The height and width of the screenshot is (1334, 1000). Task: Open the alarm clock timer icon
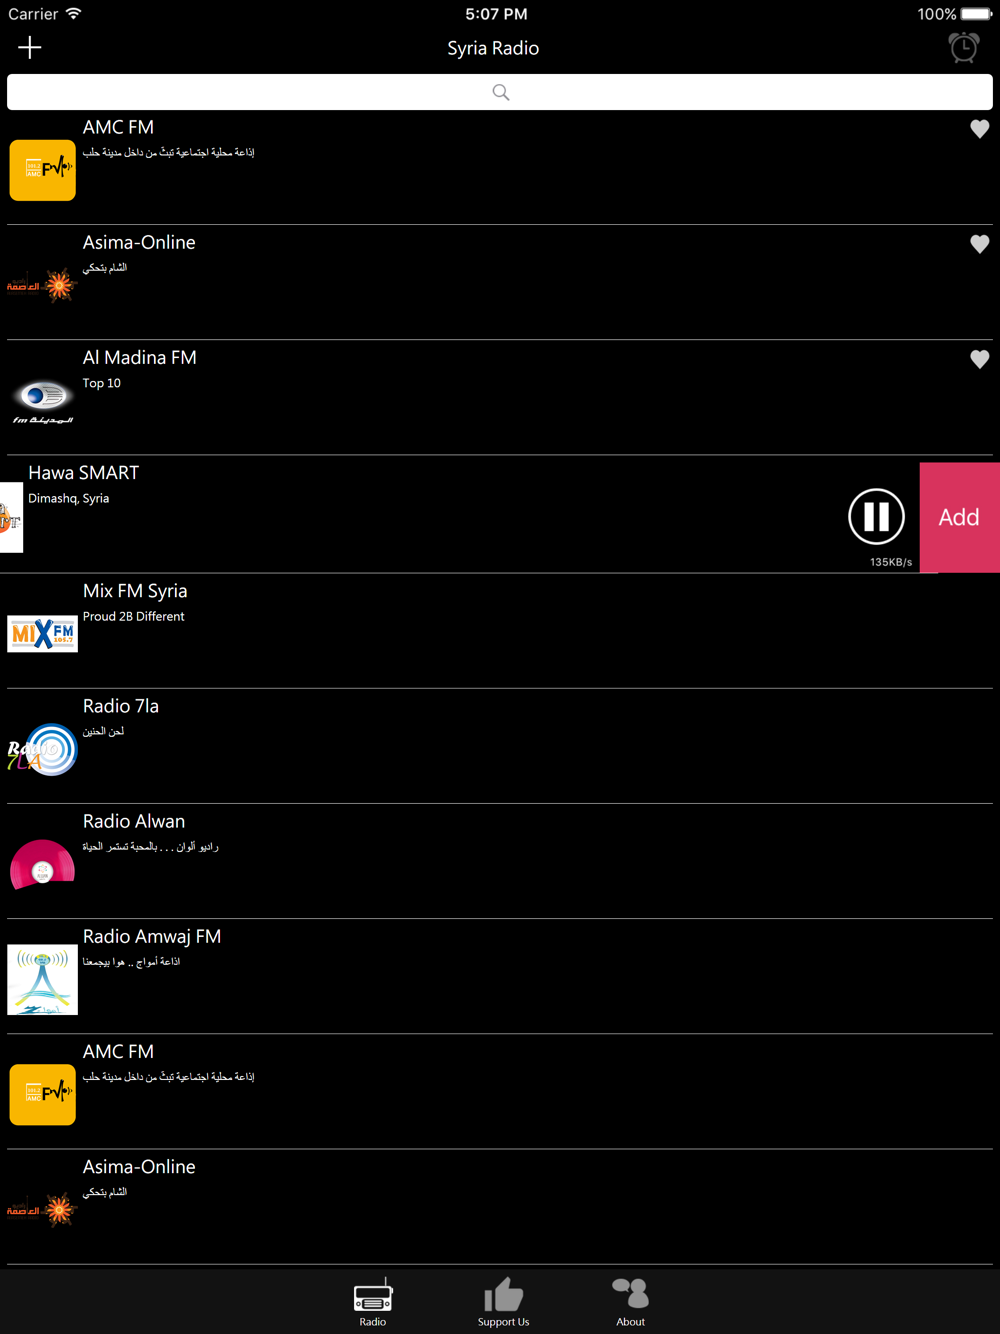(964, 47)
